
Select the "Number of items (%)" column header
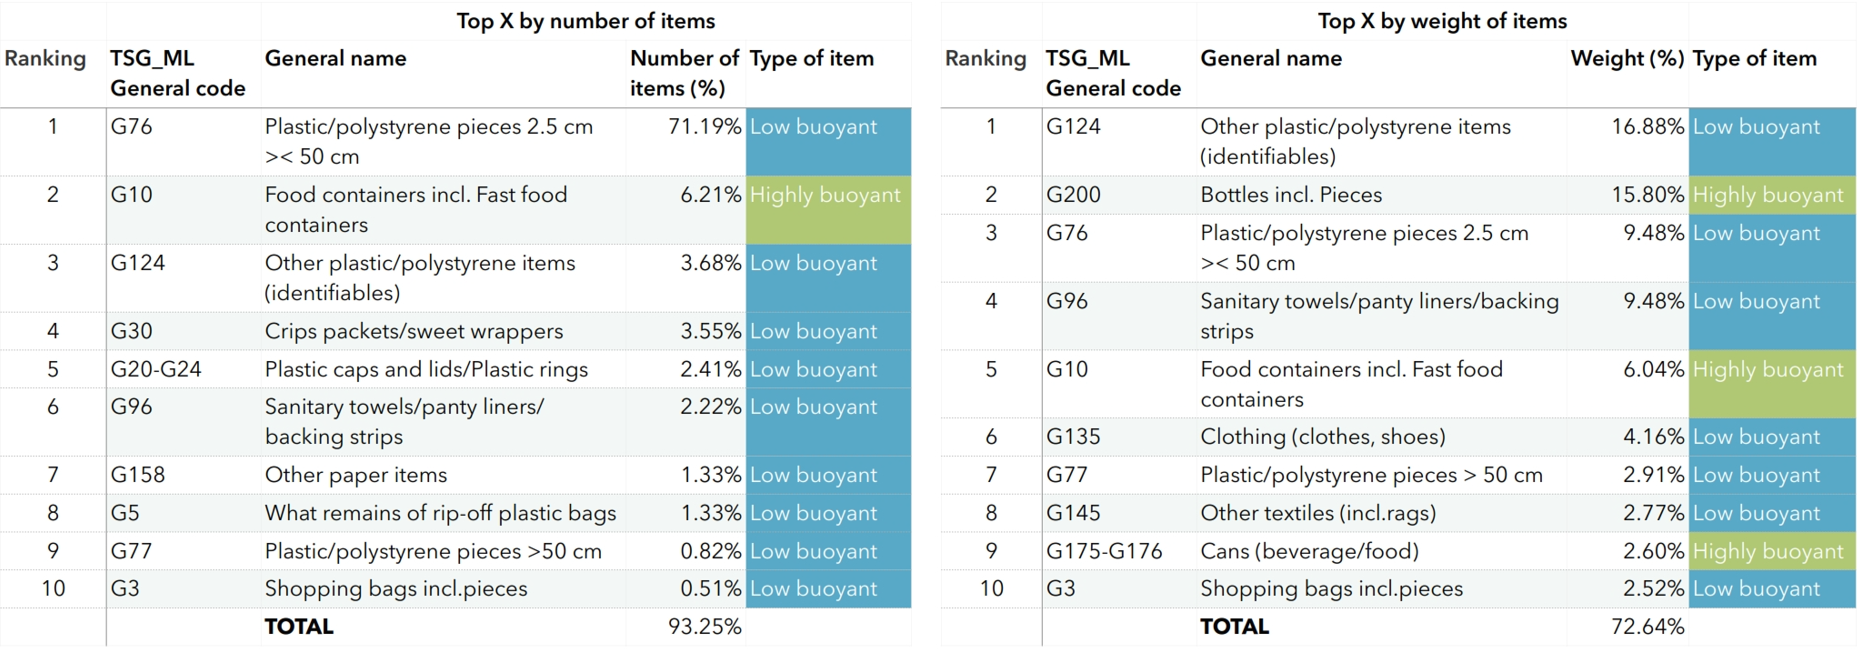684,73
